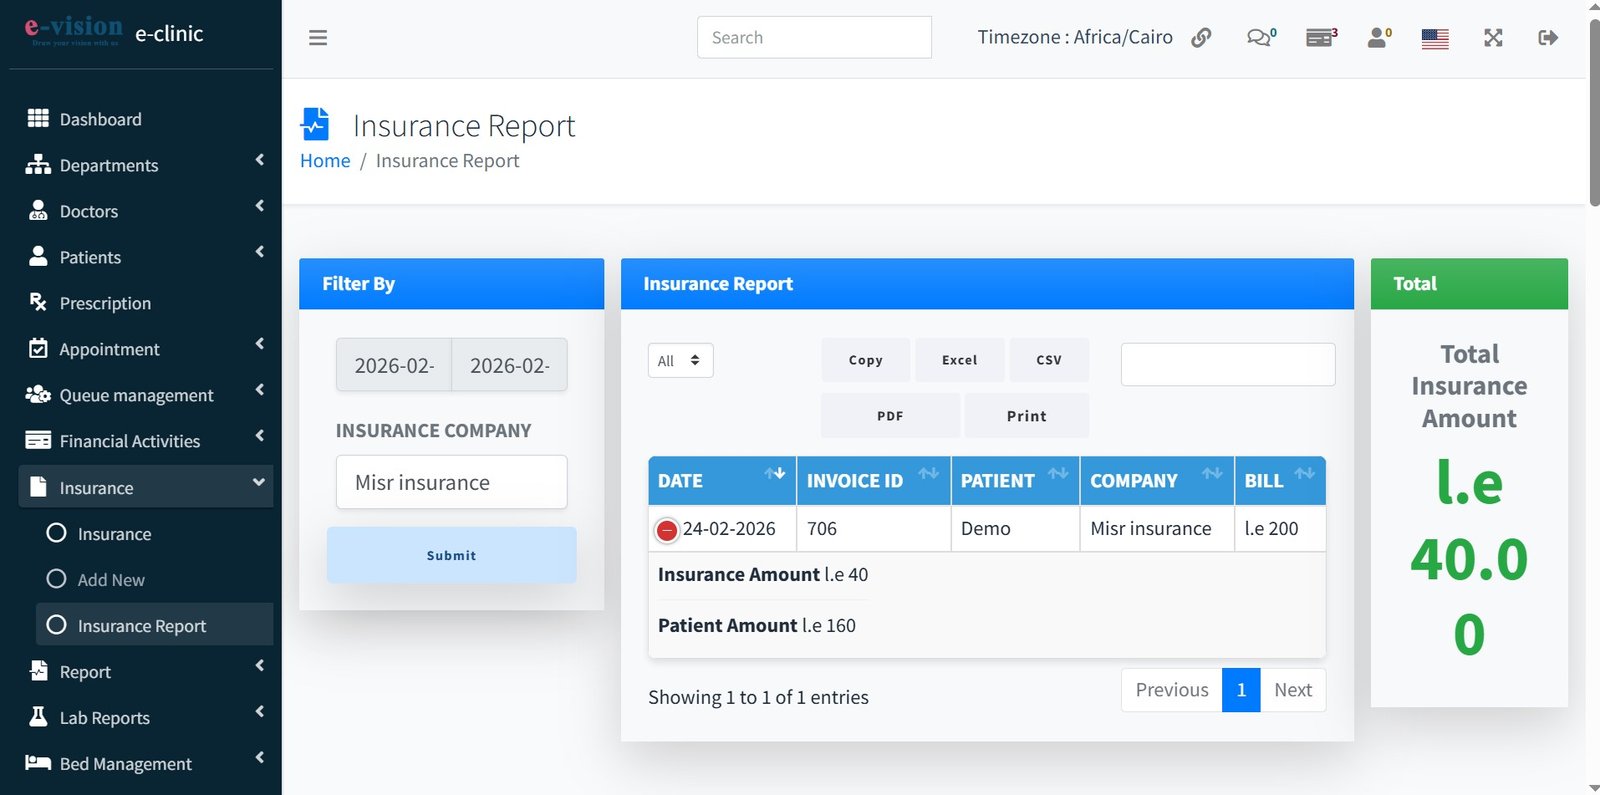The width and height of the screenshot is (1600, 795).
Task: Click the Lab Reports flask icon
Action: (38, 717)
